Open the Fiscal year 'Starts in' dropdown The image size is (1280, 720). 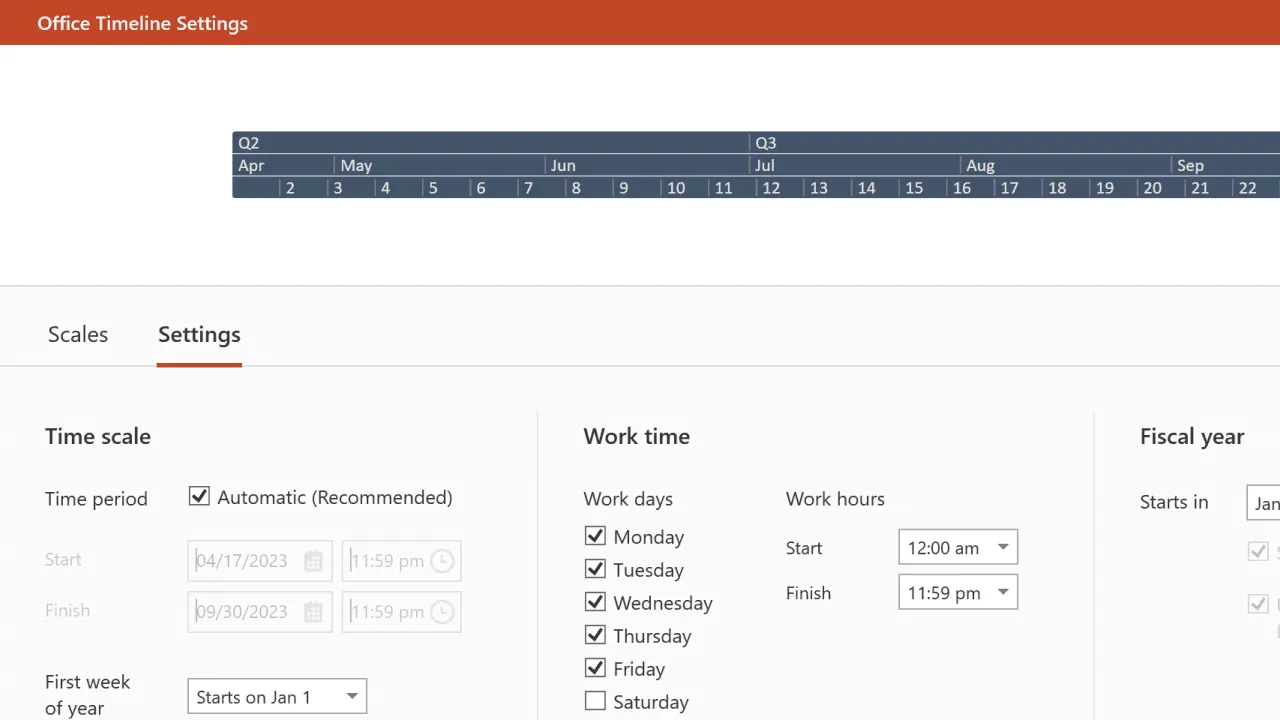coord(1264,503)
